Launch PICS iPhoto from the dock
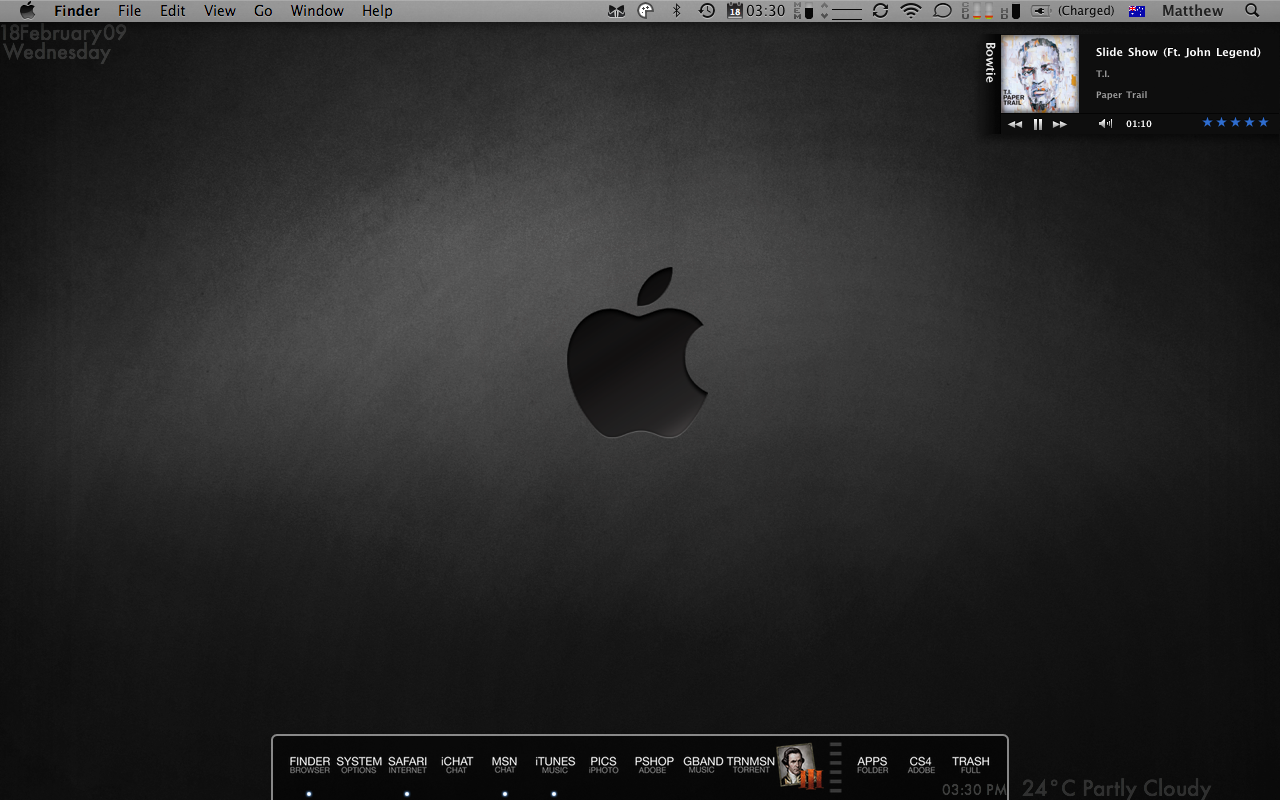Viewport: 1280px width, 800px height. pyautogui.click(x=604, y=765)
